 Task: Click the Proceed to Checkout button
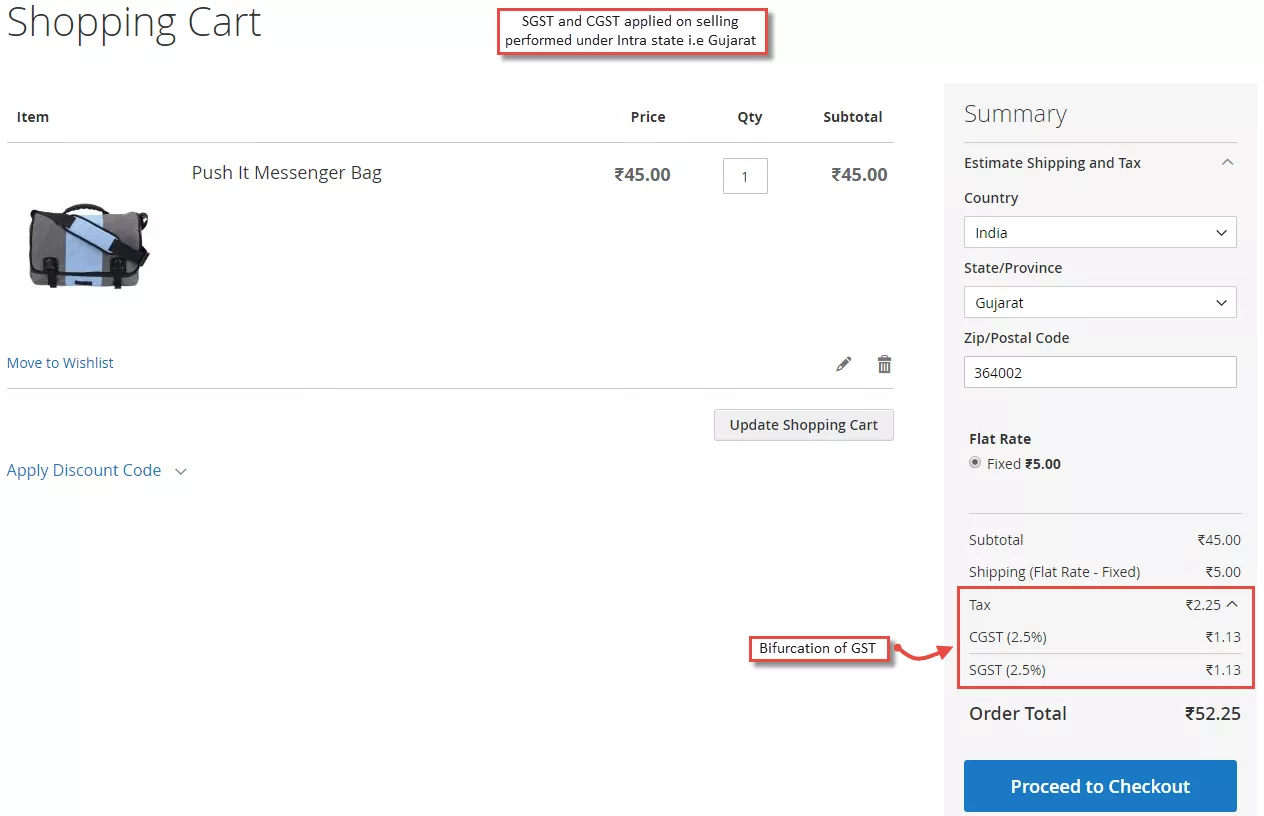[x=1099, y=786]
